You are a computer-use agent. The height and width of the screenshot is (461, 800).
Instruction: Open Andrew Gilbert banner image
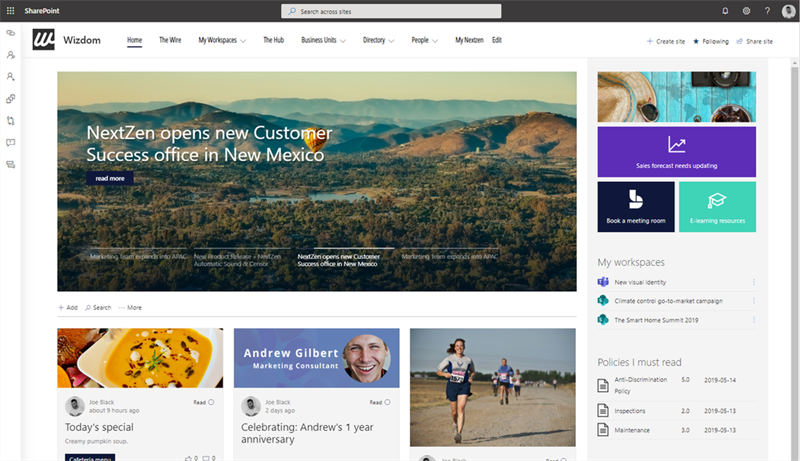316,358
